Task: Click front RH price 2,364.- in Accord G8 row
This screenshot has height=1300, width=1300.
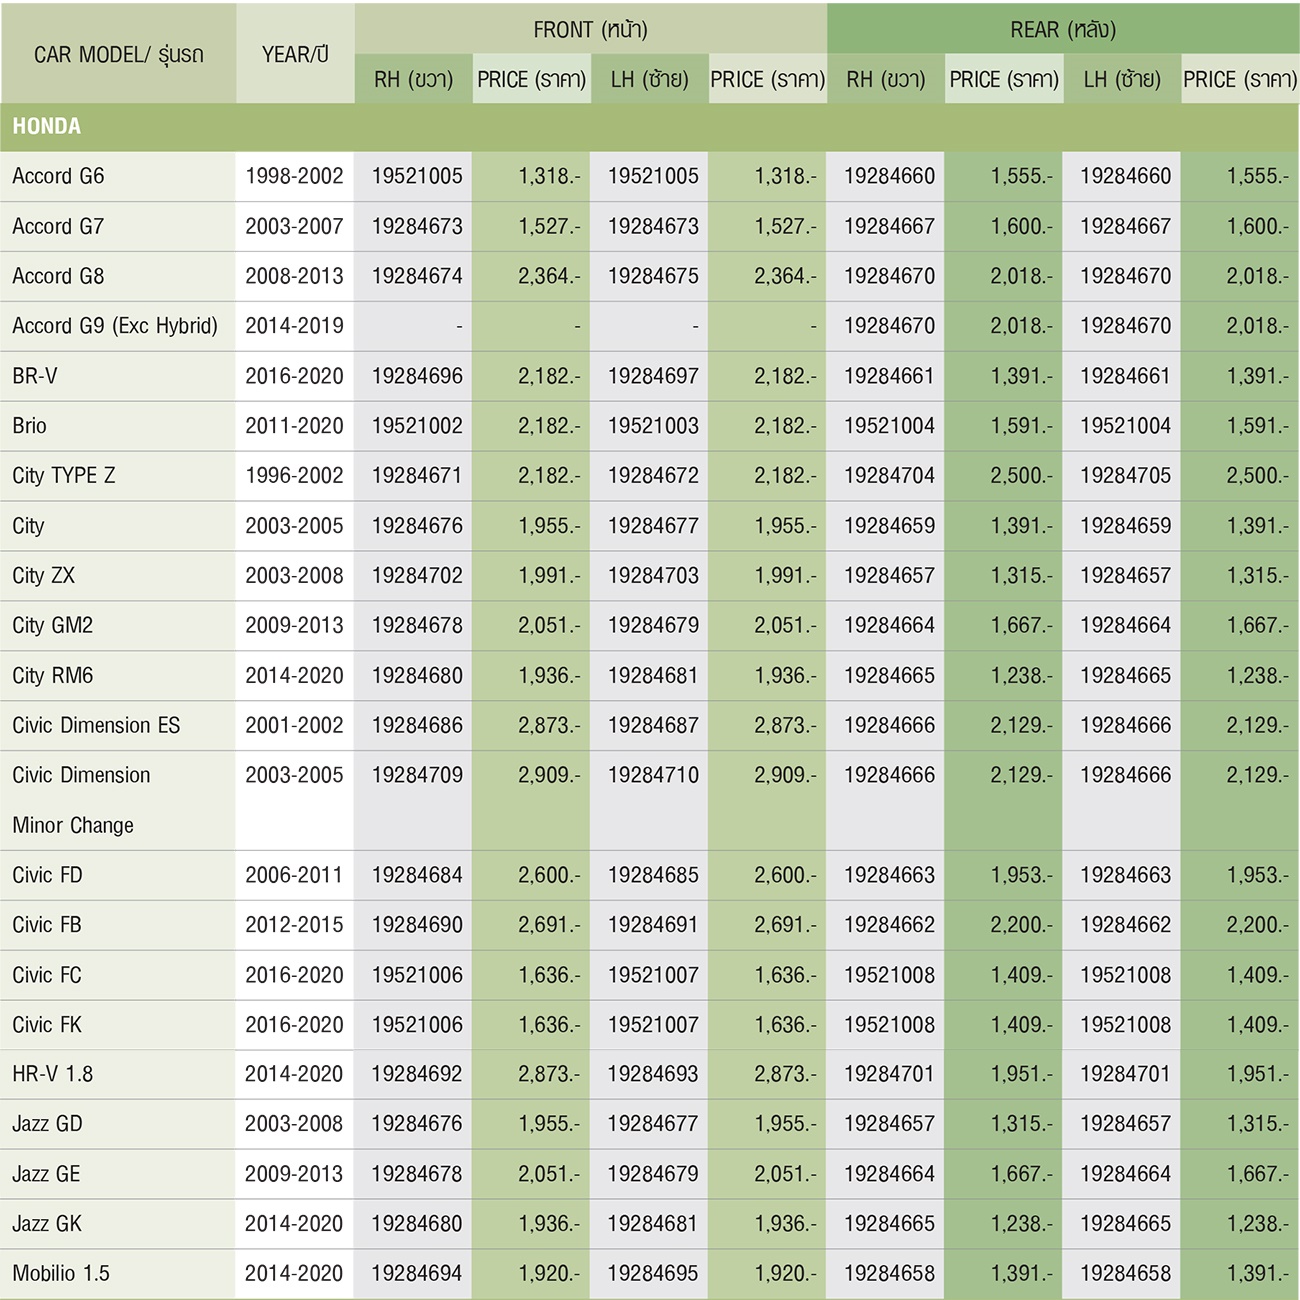Action: tap(549, 276)
